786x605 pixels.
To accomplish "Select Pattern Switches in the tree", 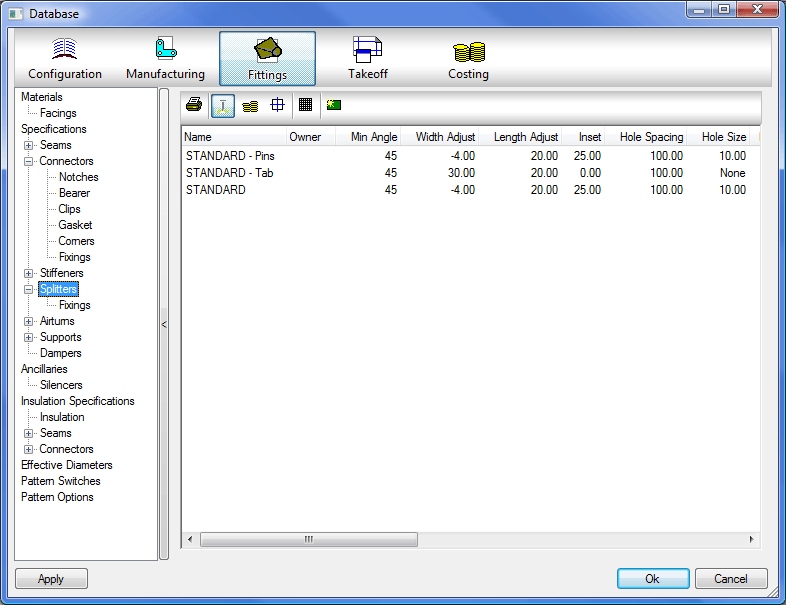I will [61, 481].
